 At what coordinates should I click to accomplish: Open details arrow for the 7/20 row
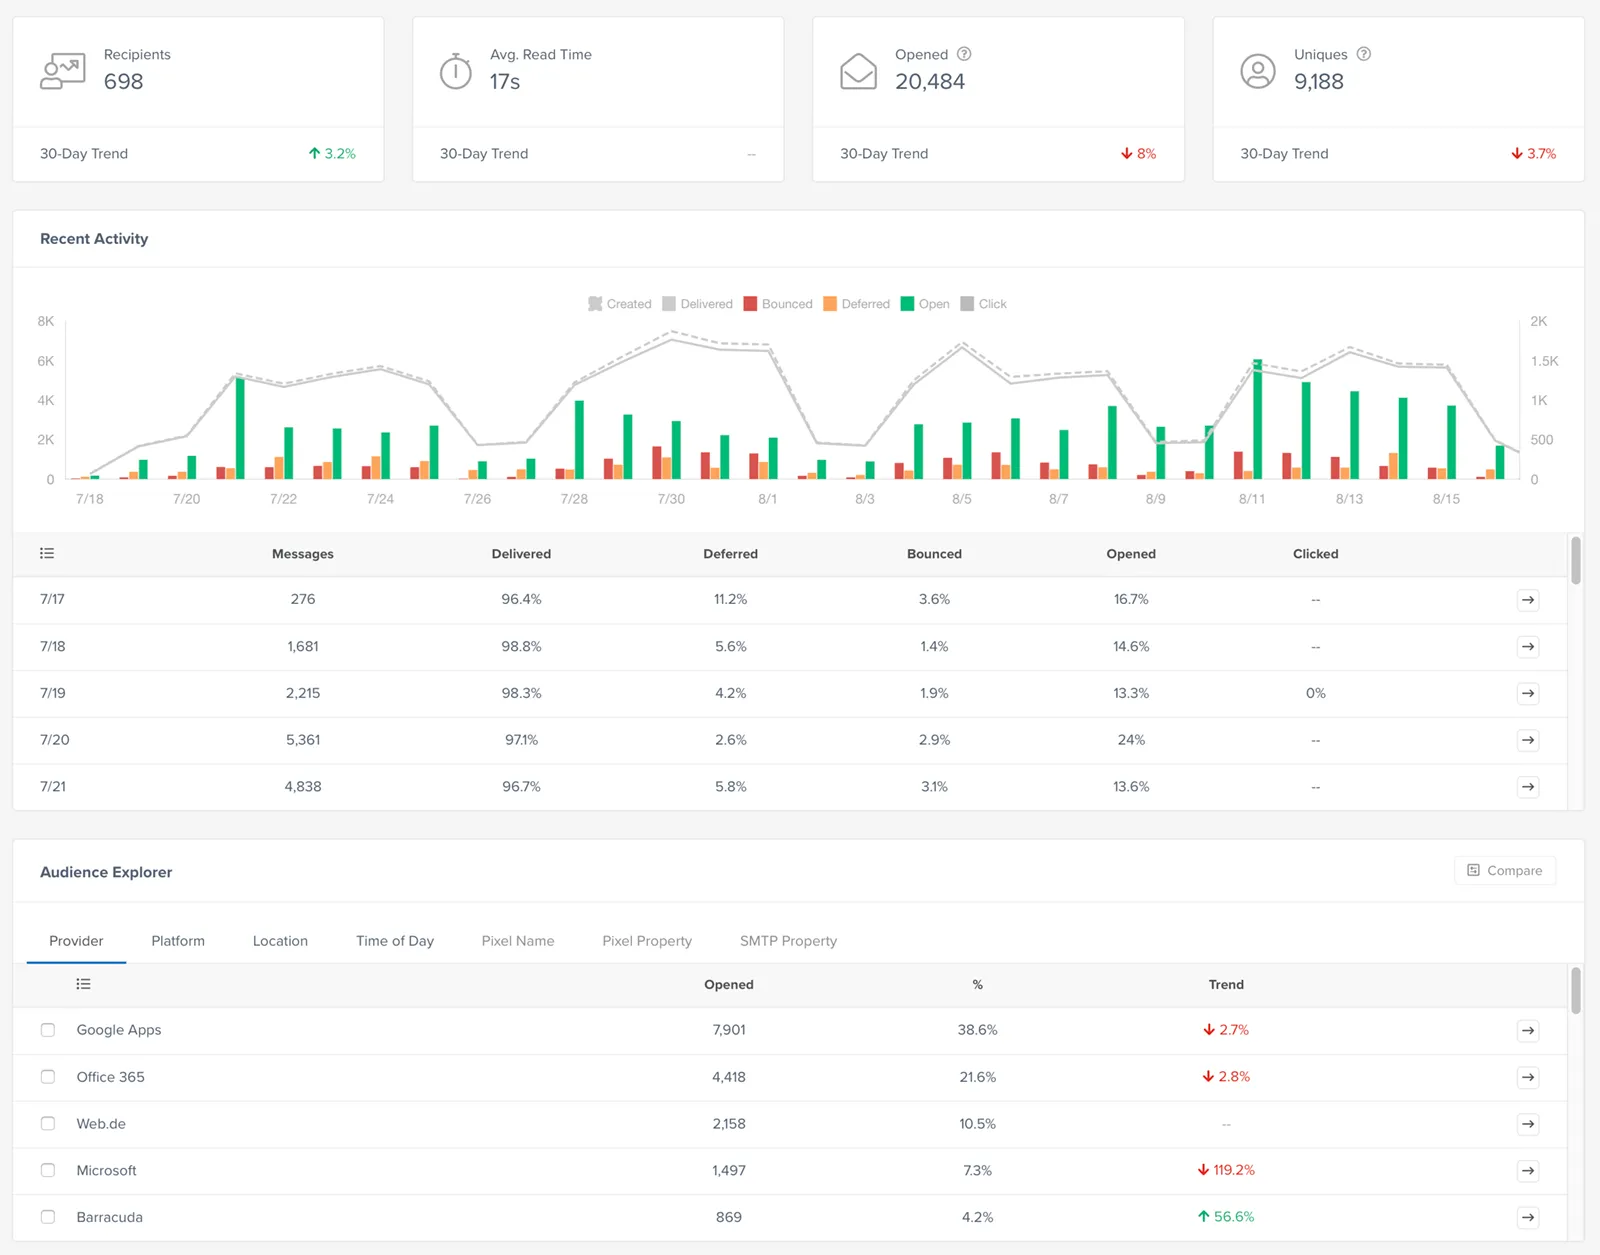pos(1528,740)
